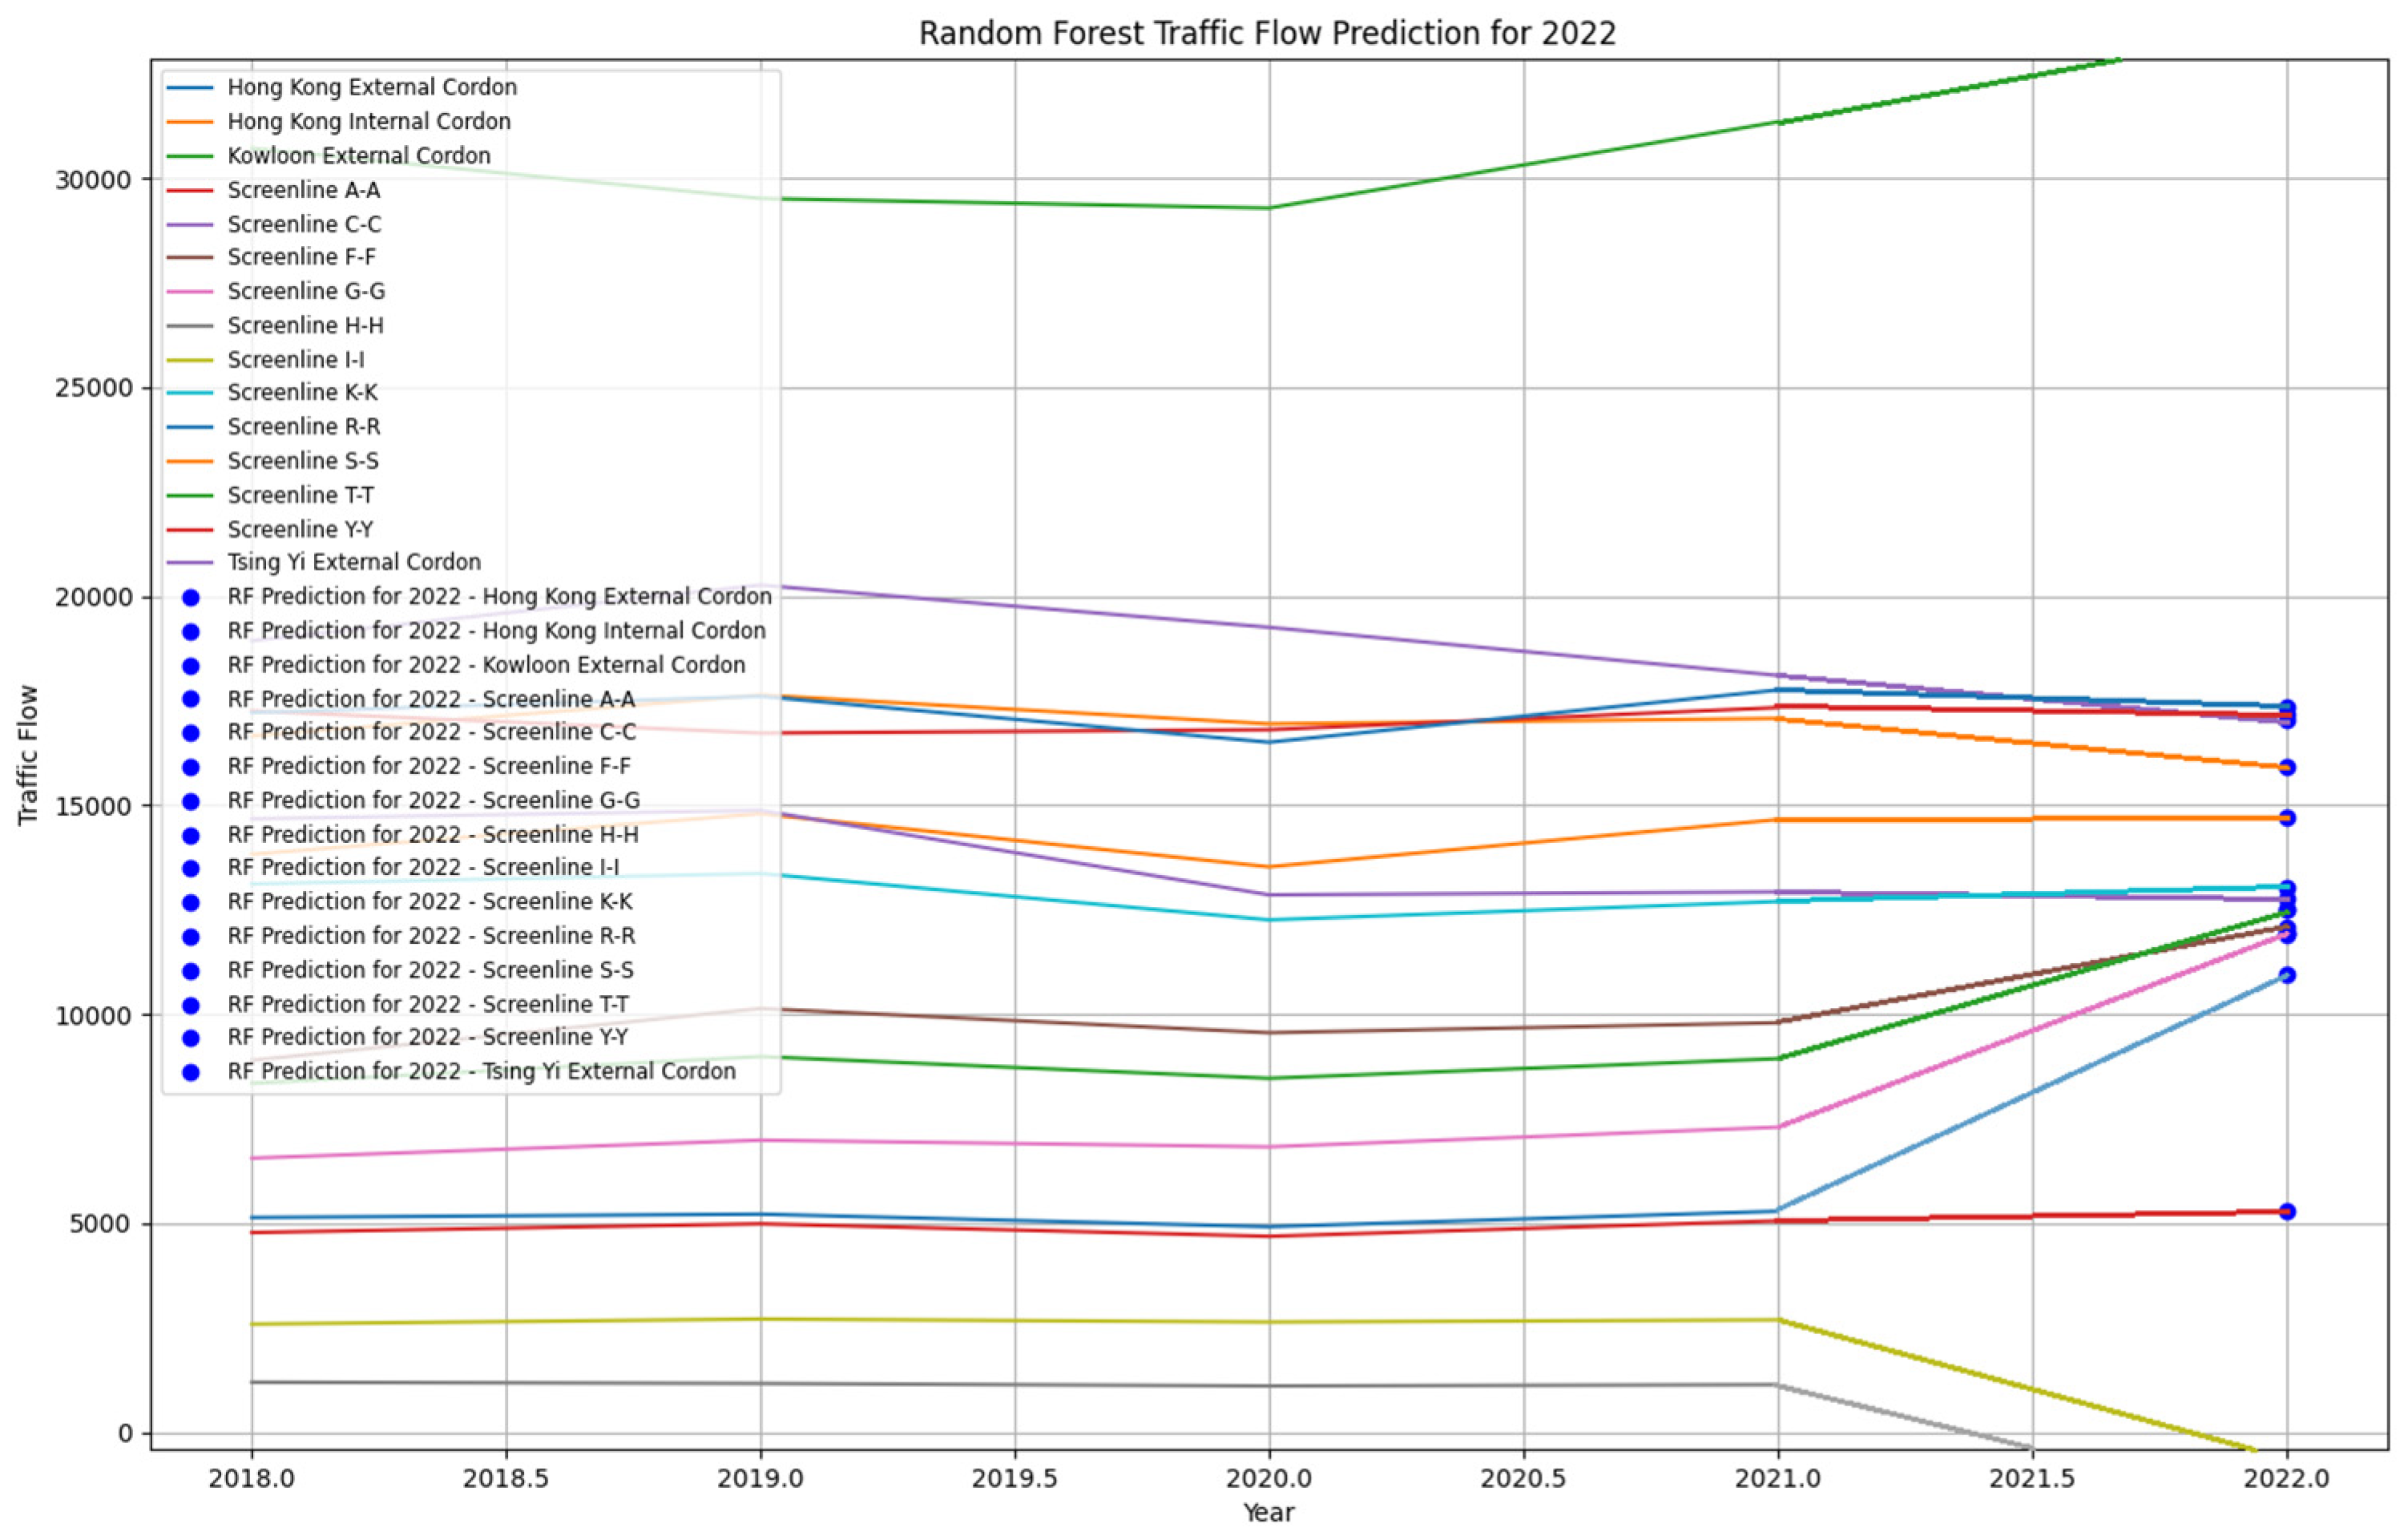Click the 15000 y-axis tick label
This screenshot has width=2408, height=1540.
93,806
